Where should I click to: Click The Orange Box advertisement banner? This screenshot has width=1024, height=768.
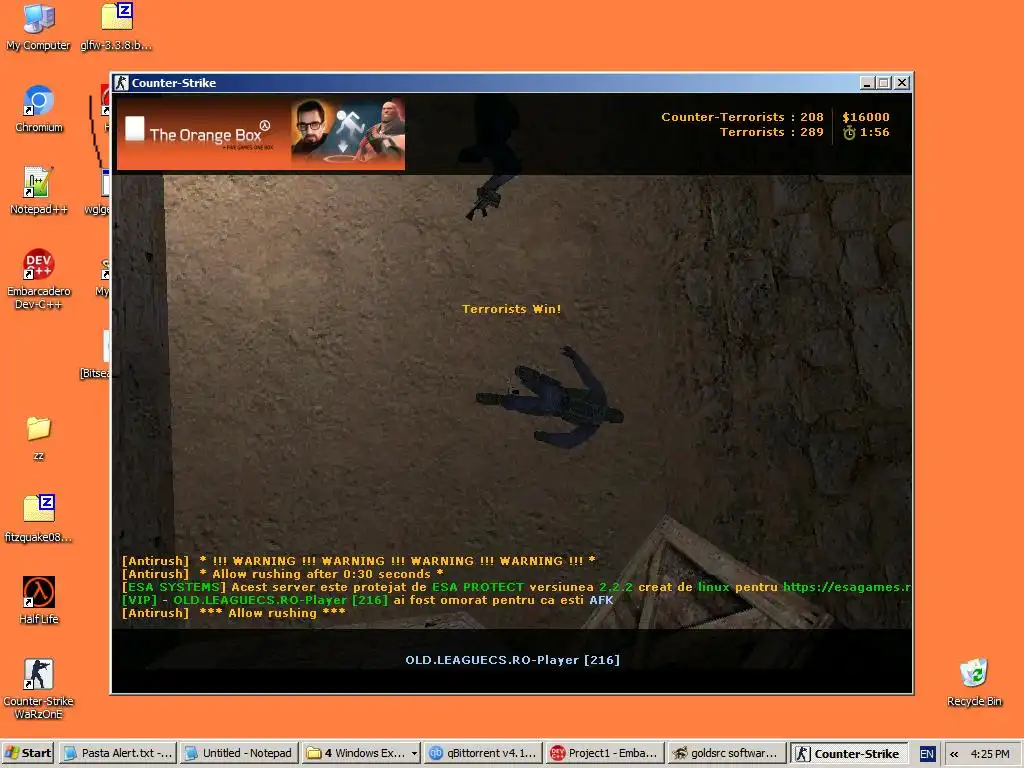(261, 134)
